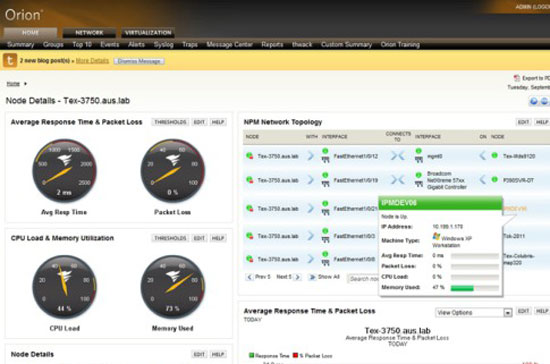Click the Windows XP machine type icon

[436, 236]
